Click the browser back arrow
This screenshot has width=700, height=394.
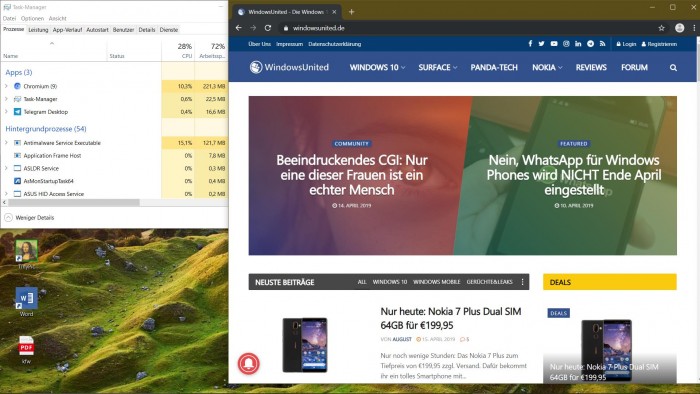tap(238, 28)
